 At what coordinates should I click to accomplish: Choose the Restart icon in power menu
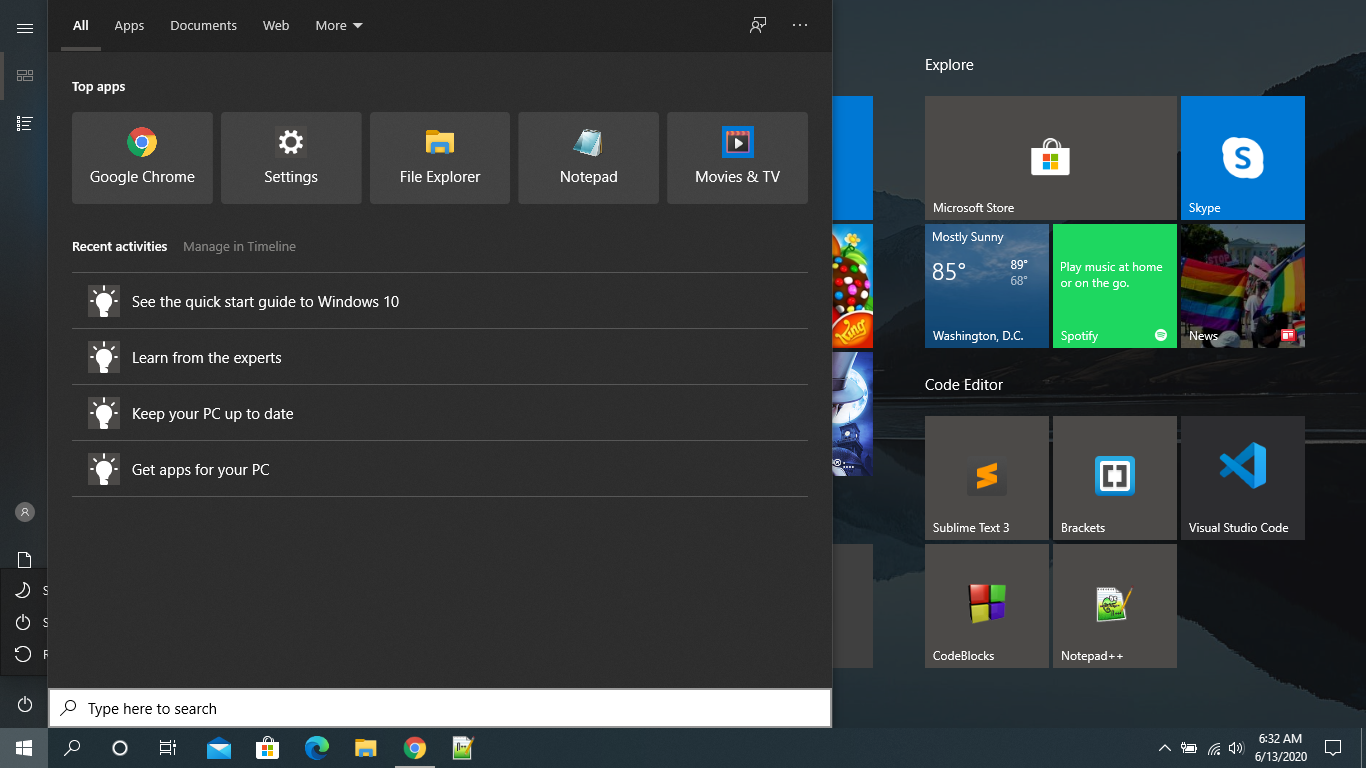23,655
